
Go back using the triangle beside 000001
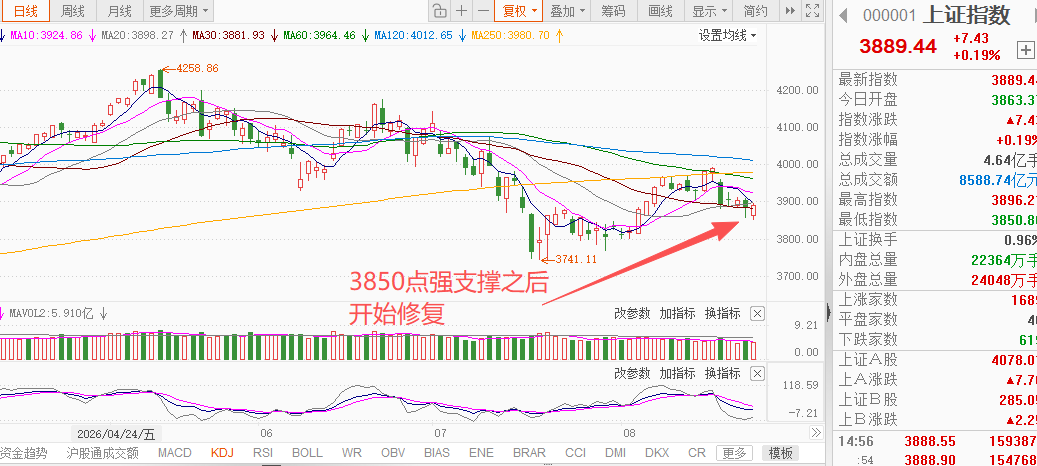tap(843, 16)
